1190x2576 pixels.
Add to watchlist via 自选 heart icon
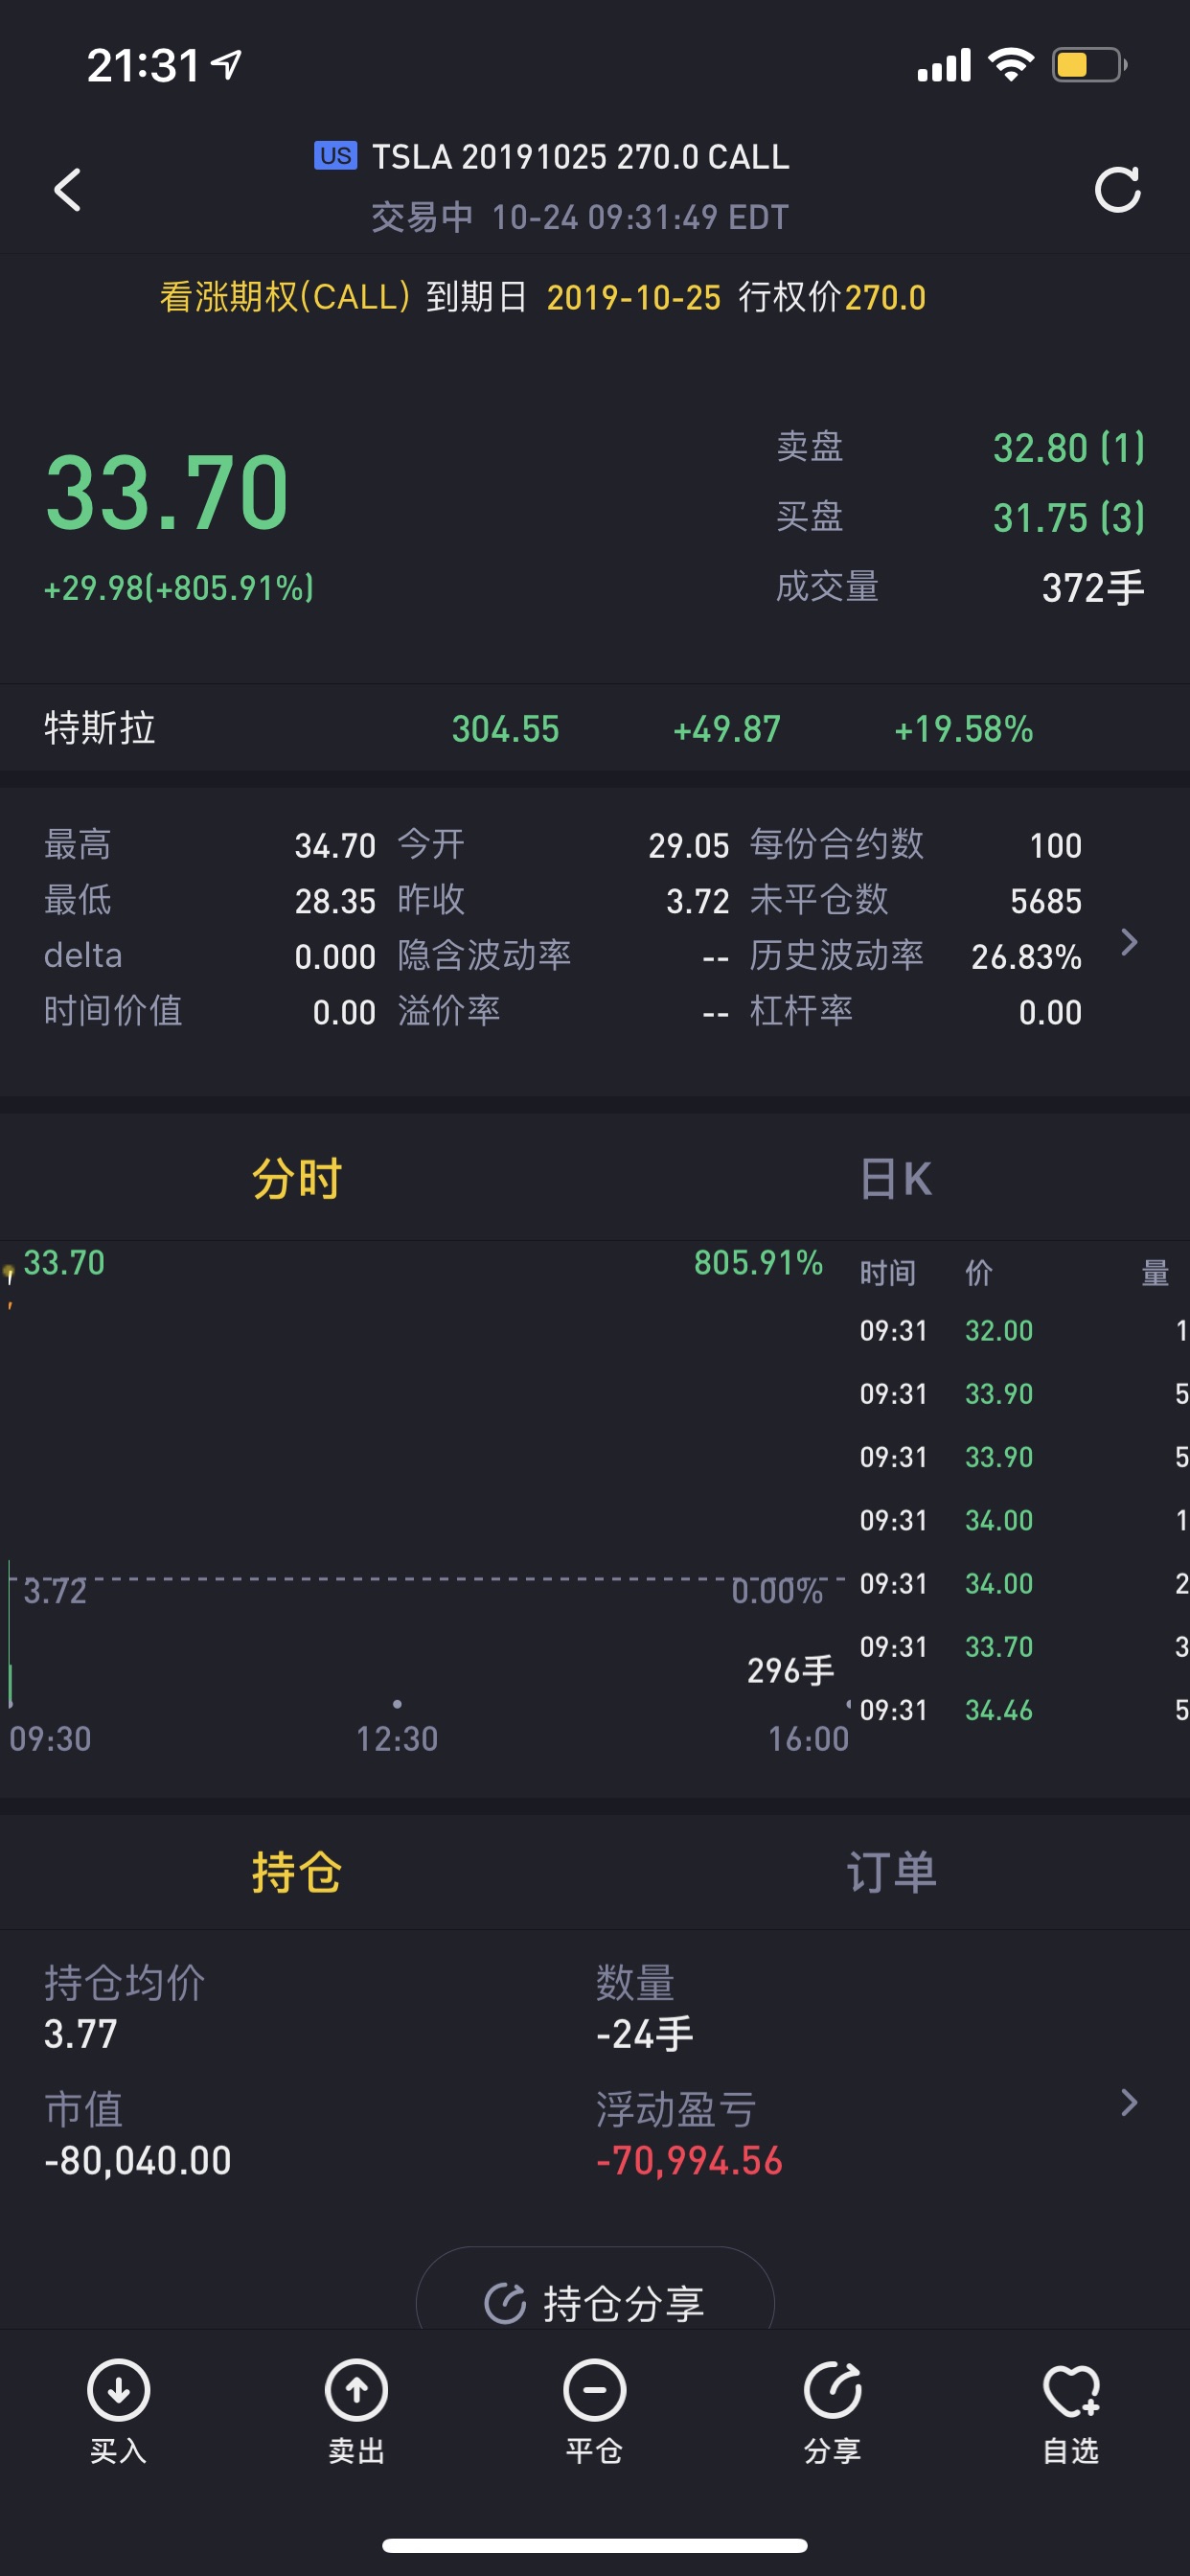click(x=1070, y=2411)
